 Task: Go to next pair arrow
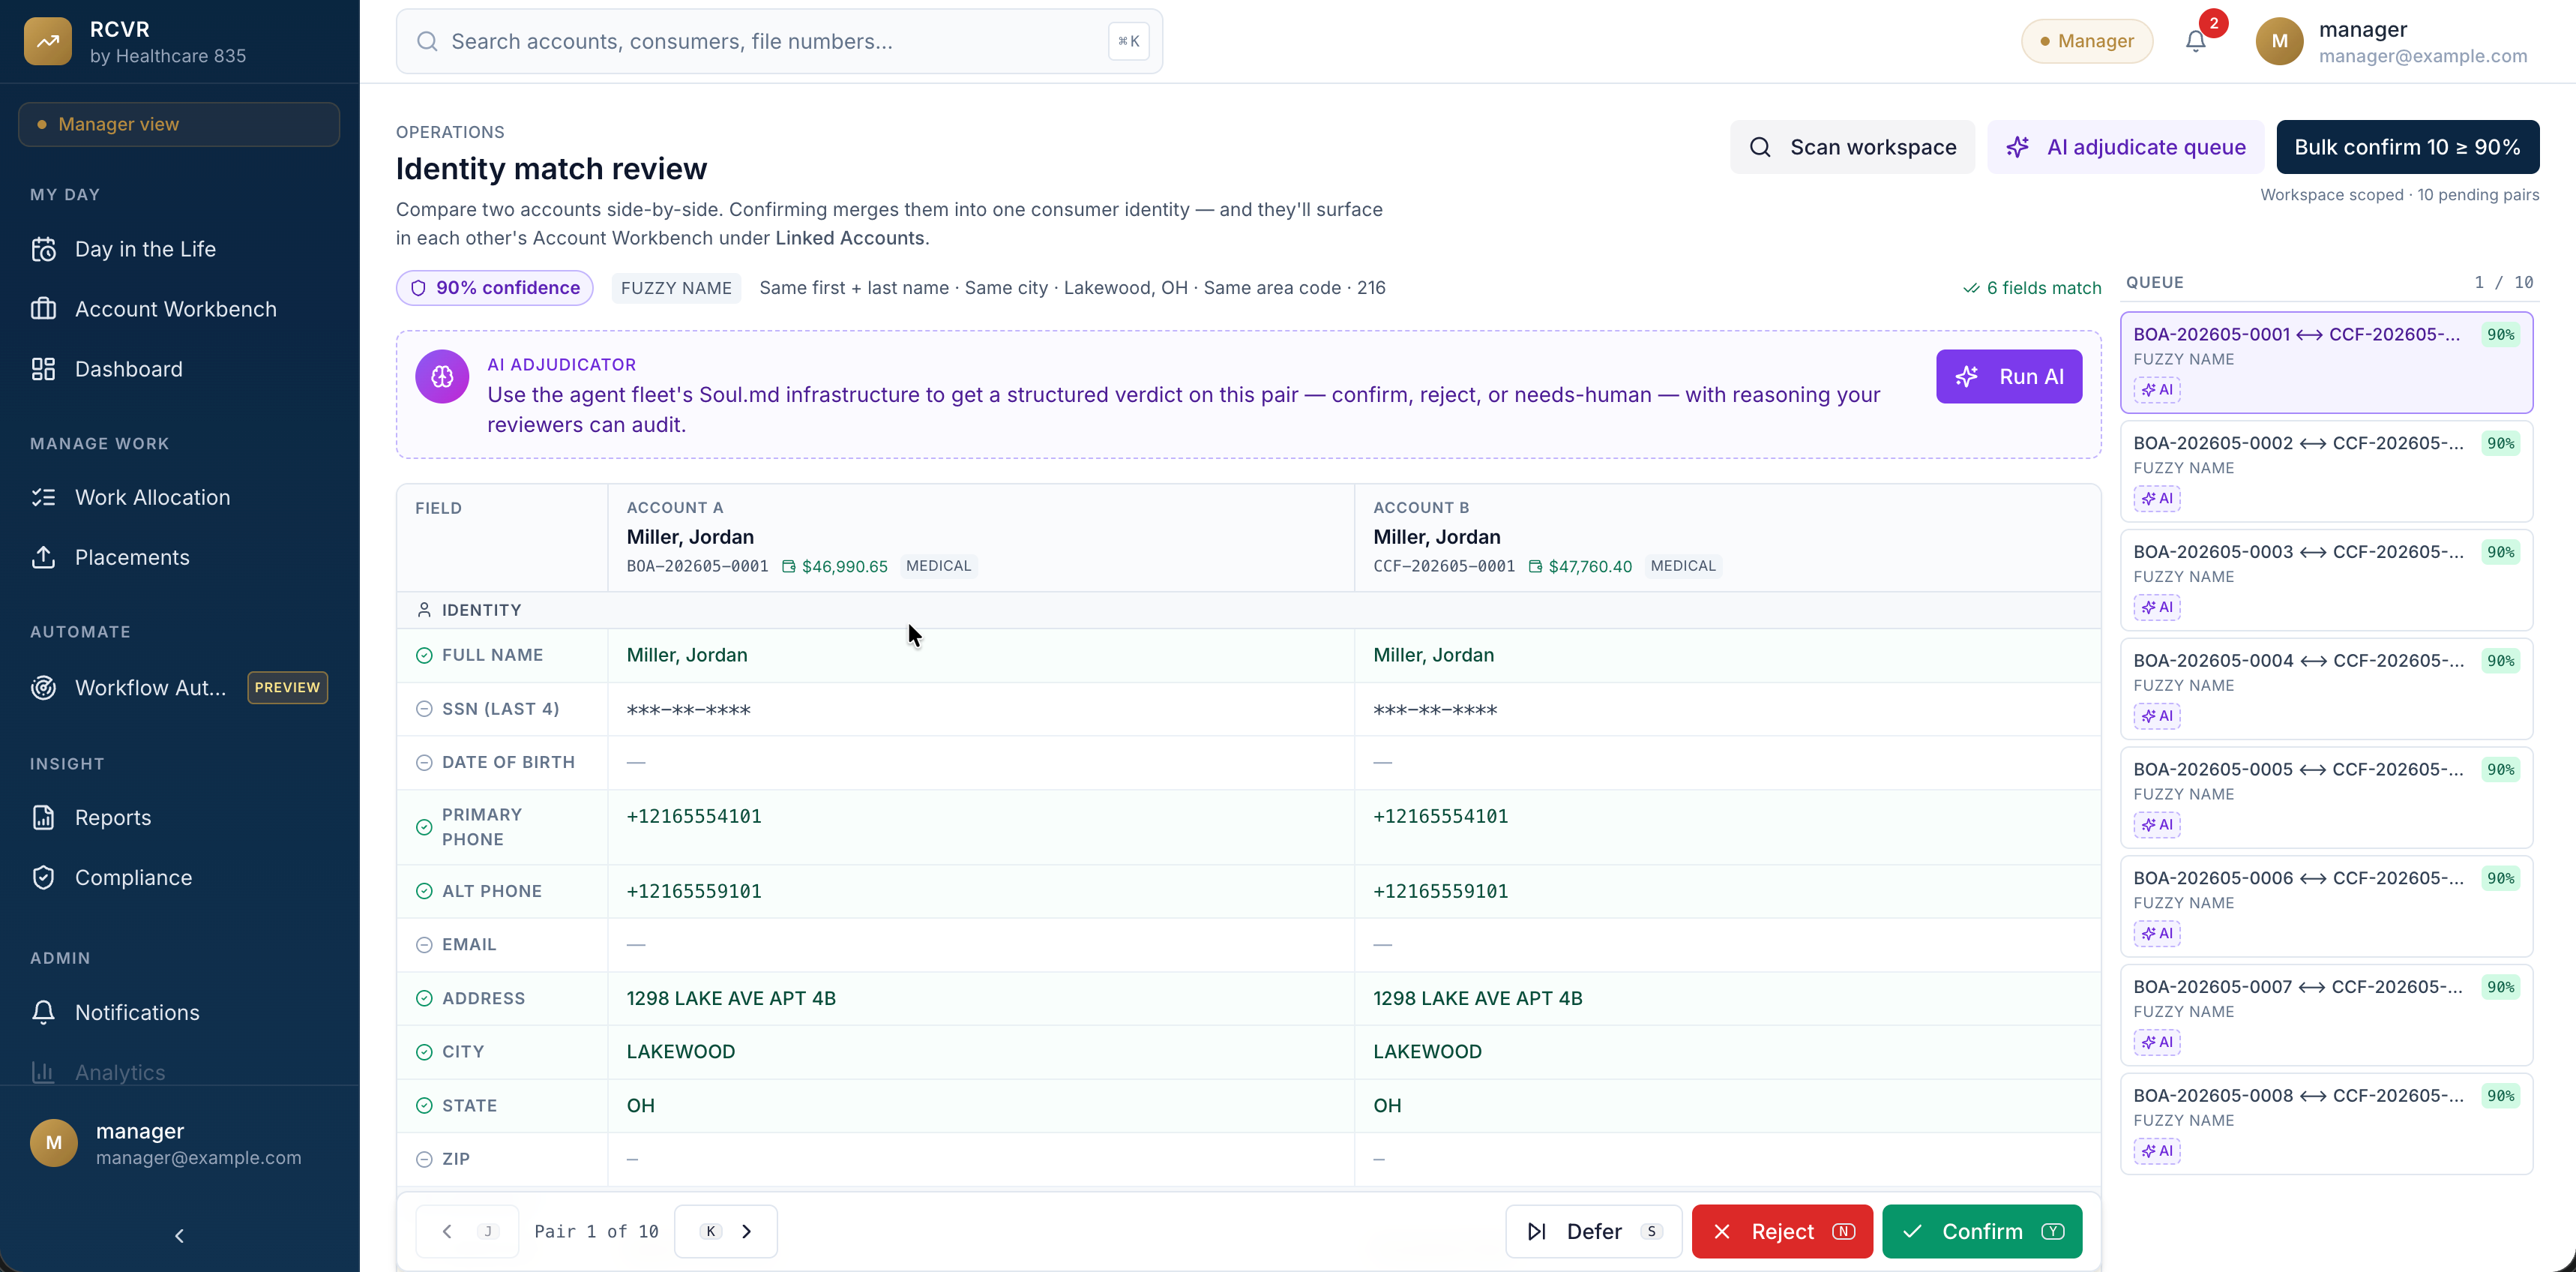click(726, 1231)
